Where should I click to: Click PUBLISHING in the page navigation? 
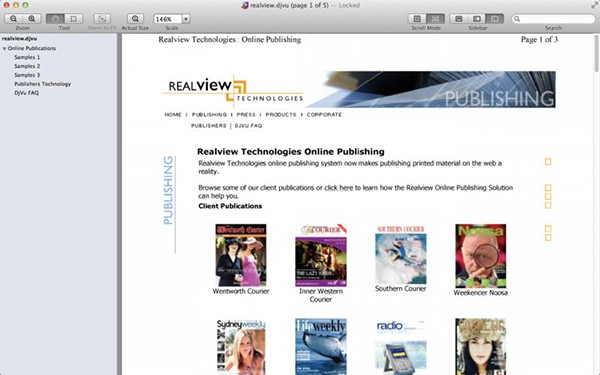click(x=209, y=114)
